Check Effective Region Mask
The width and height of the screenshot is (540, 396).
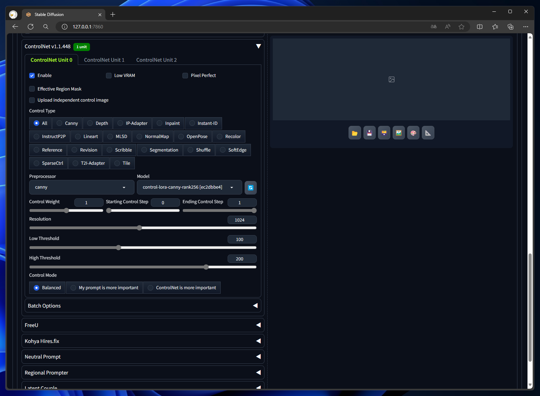32,89
